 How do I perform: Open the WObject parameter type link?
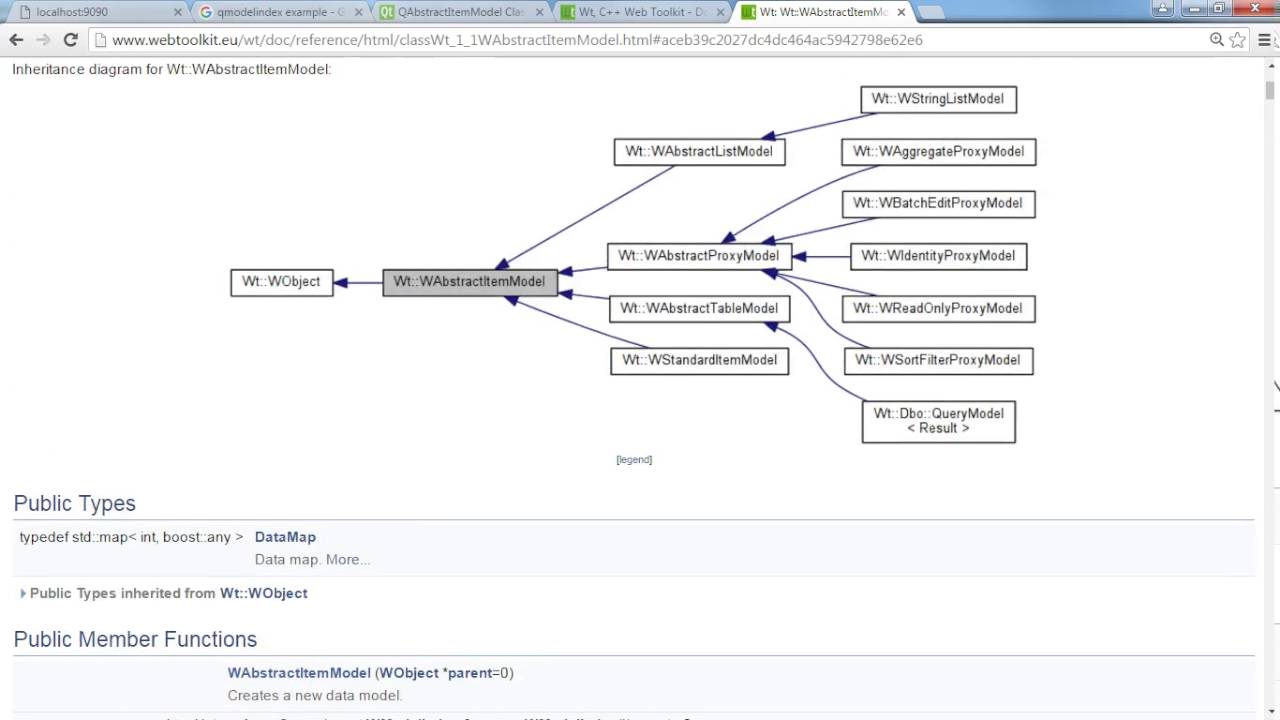[410, 673]
